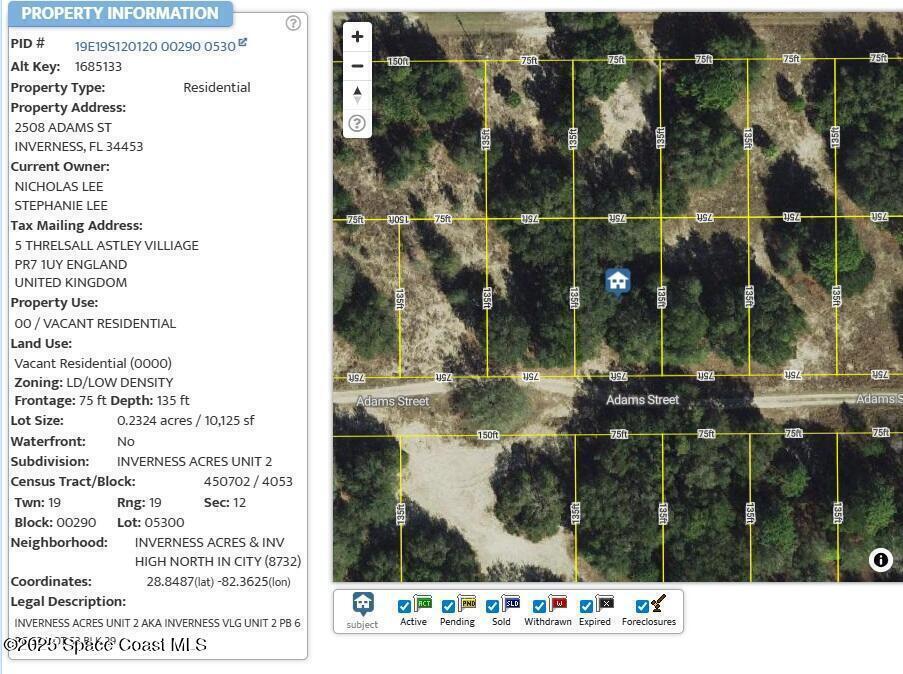Disable the Sold listings checkbox
This screenshot has width=903, height=674.
[492, 607]
